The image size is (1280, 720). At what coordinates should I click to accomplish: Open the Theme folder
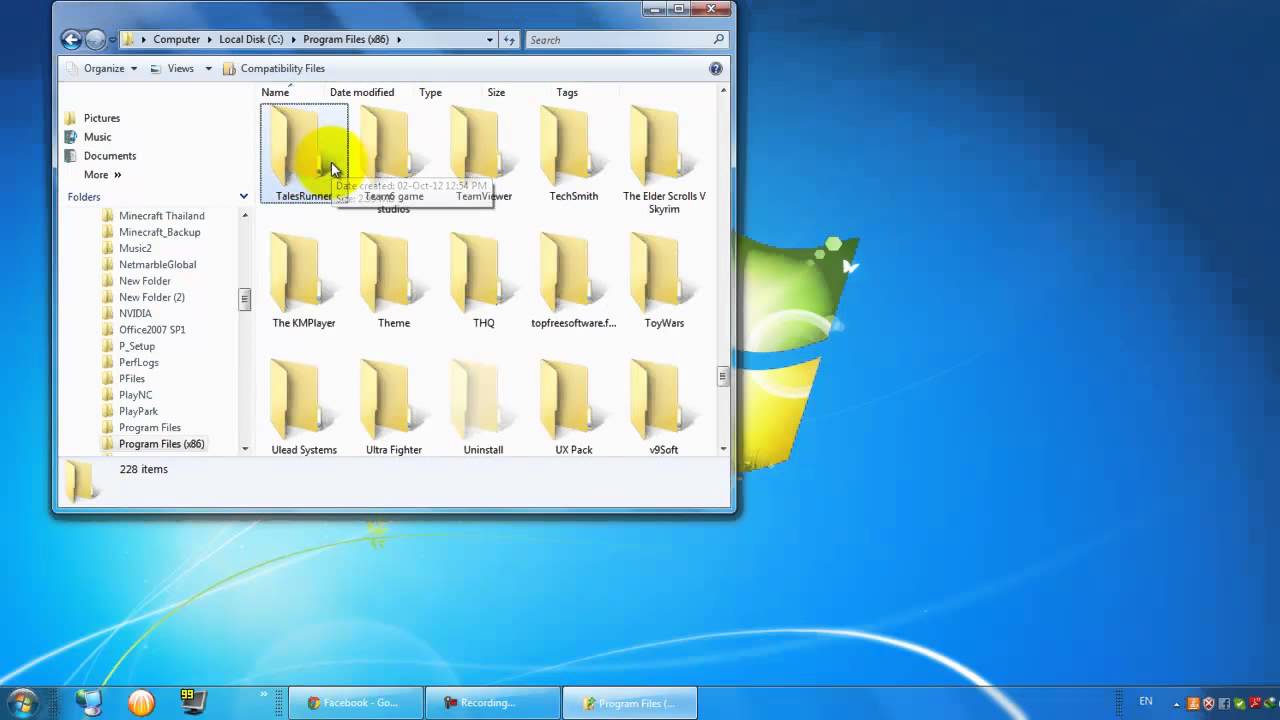coord(394,280)
